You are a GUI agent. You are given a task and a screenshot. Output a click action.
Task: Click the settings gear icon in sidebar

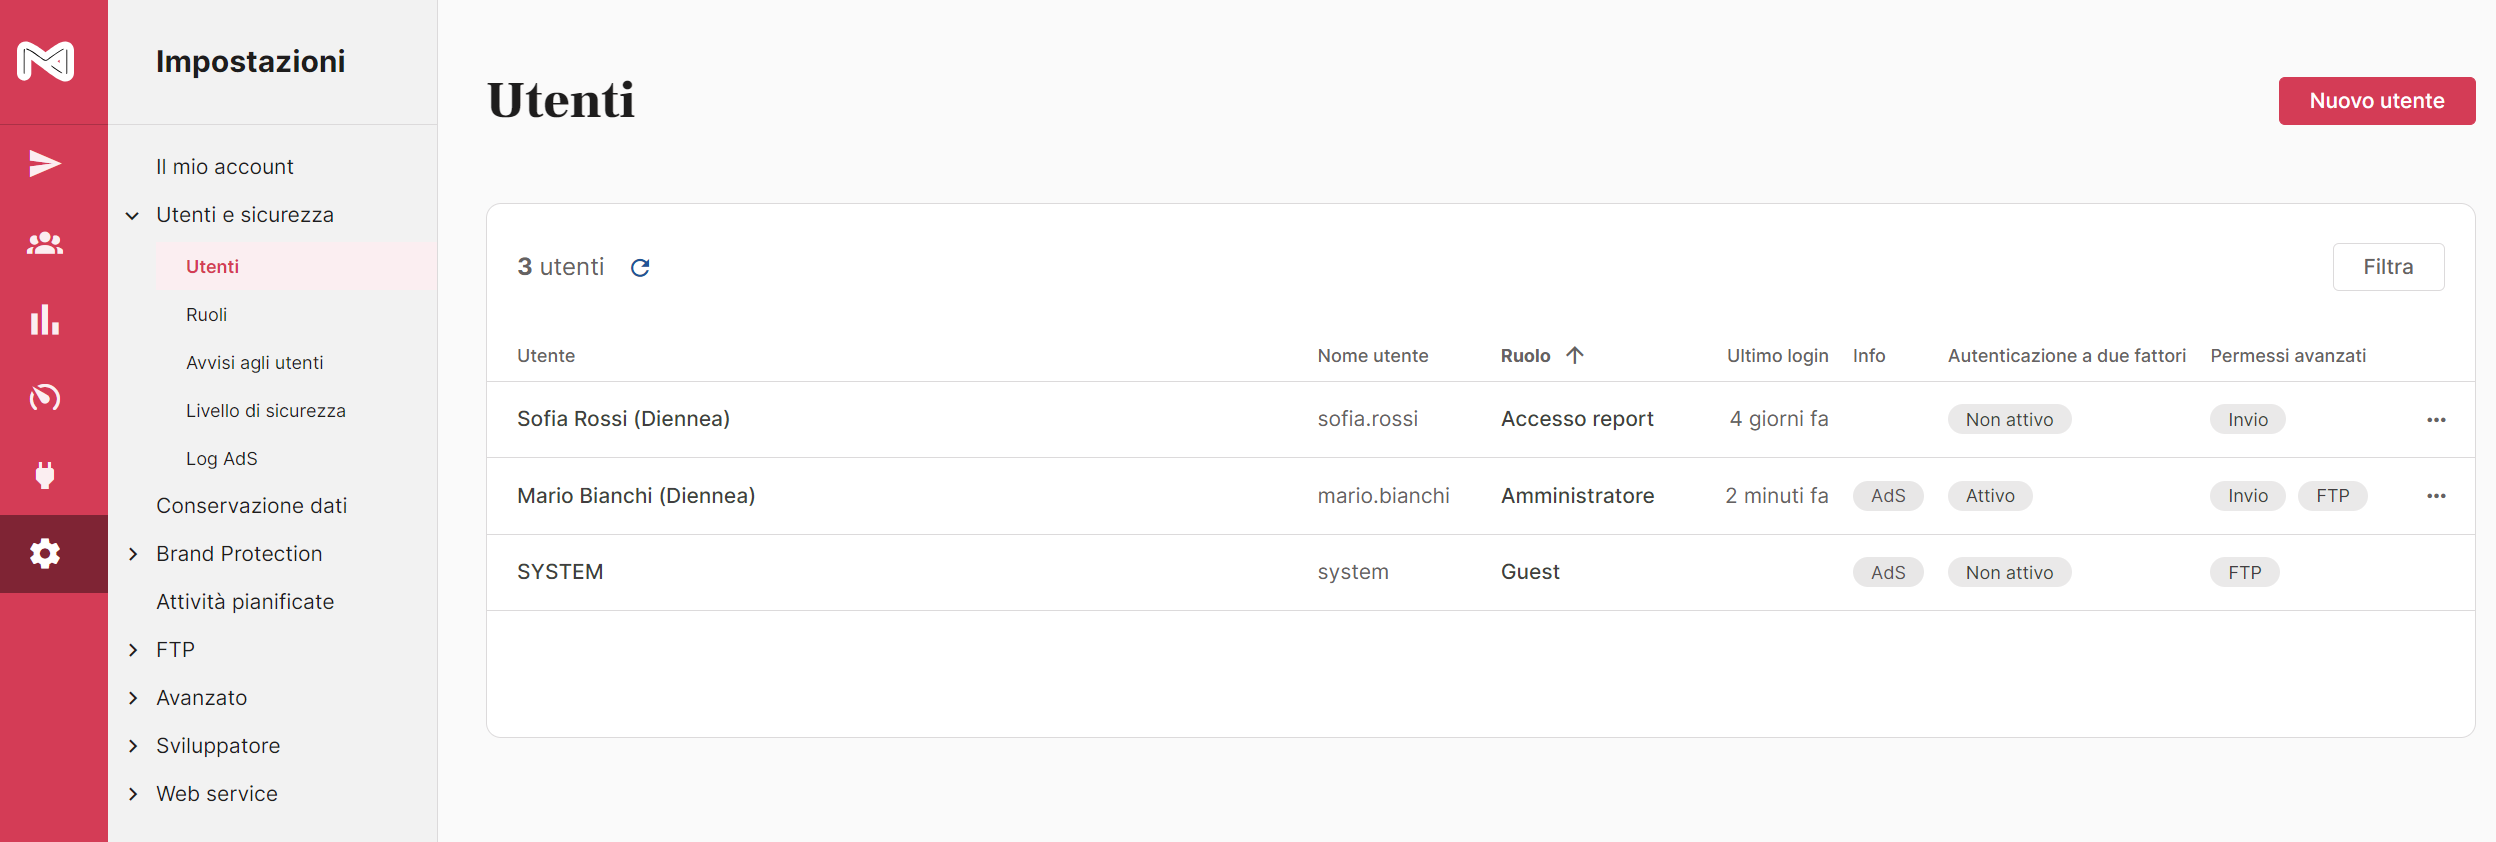pos(45,553)
